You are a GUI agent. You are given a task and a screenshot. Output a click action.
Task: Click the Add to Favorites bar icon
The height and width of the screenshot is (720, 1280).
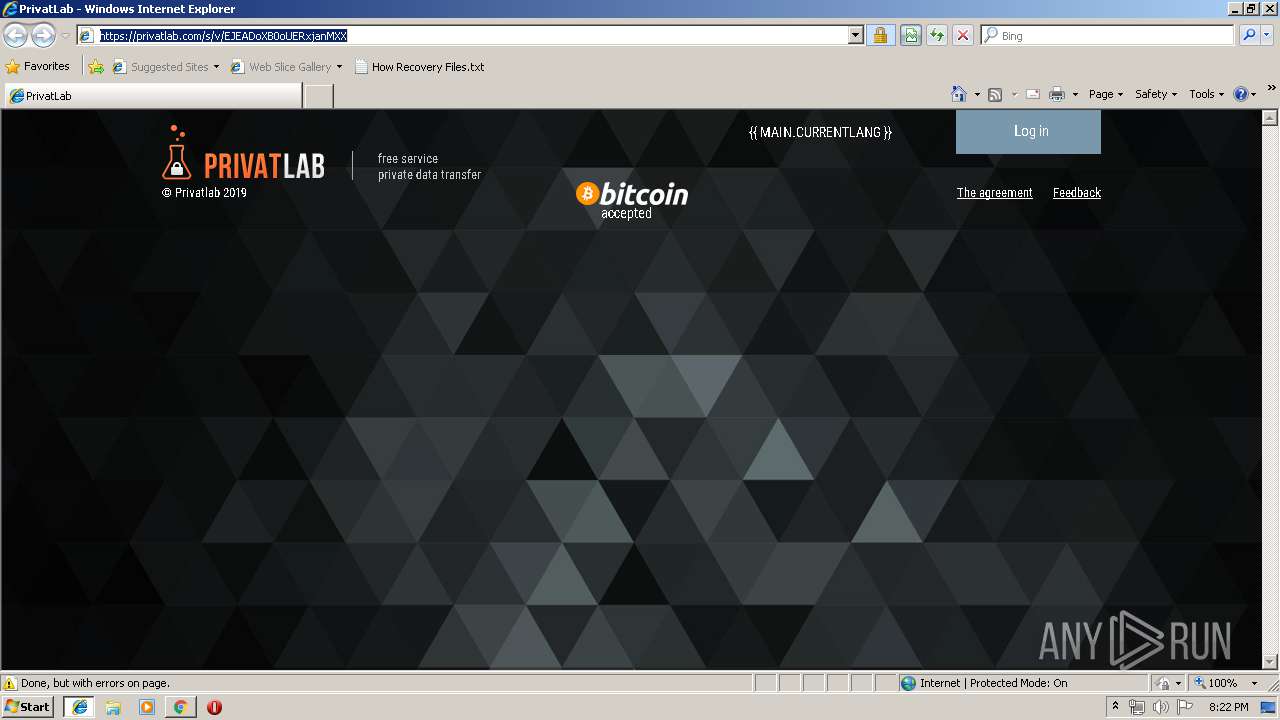pos(96,67)
